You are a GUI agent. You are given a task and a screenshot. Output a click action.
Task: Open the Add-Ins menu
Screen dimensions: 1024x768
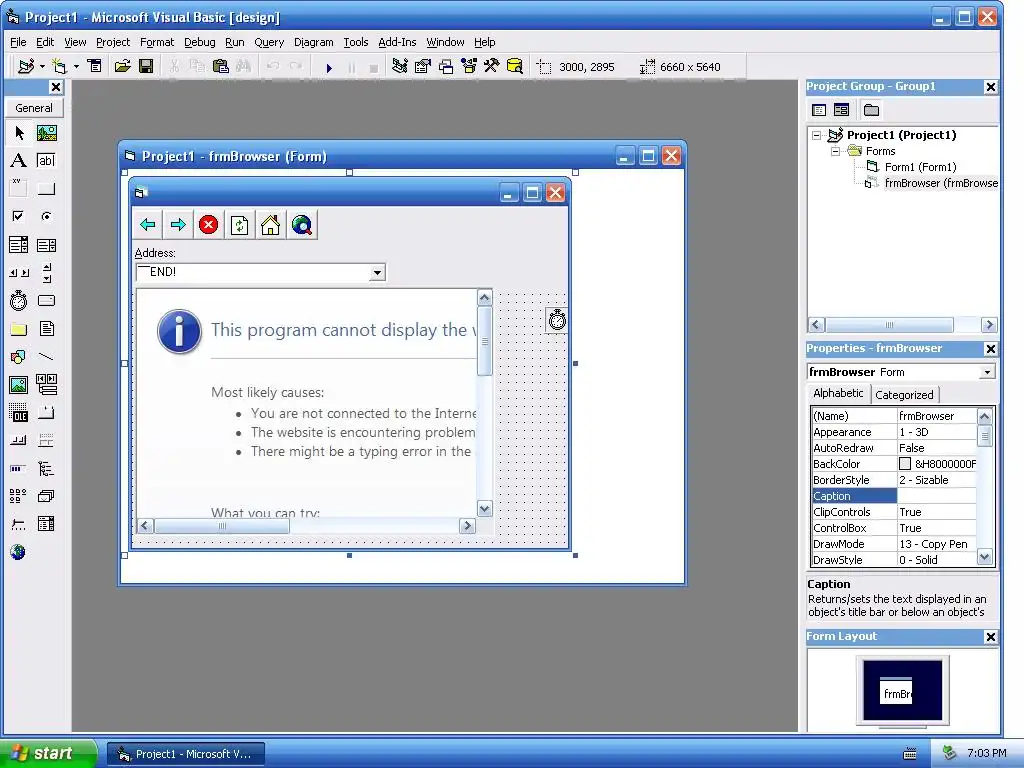point(397,42)
